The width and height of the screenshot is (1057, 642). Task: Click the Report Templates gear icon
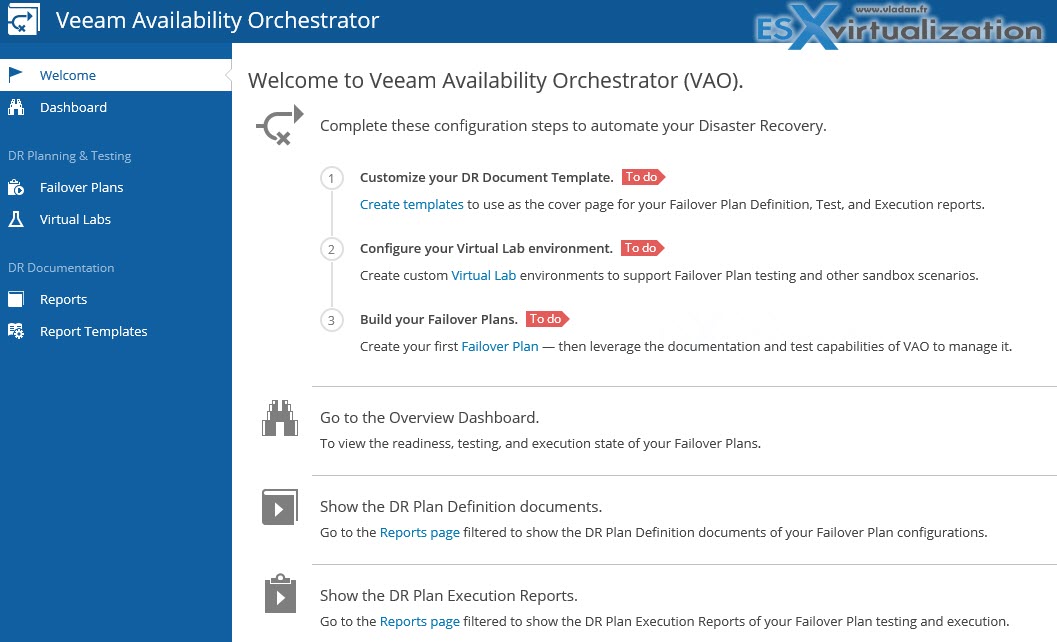(x=16, y=331)
